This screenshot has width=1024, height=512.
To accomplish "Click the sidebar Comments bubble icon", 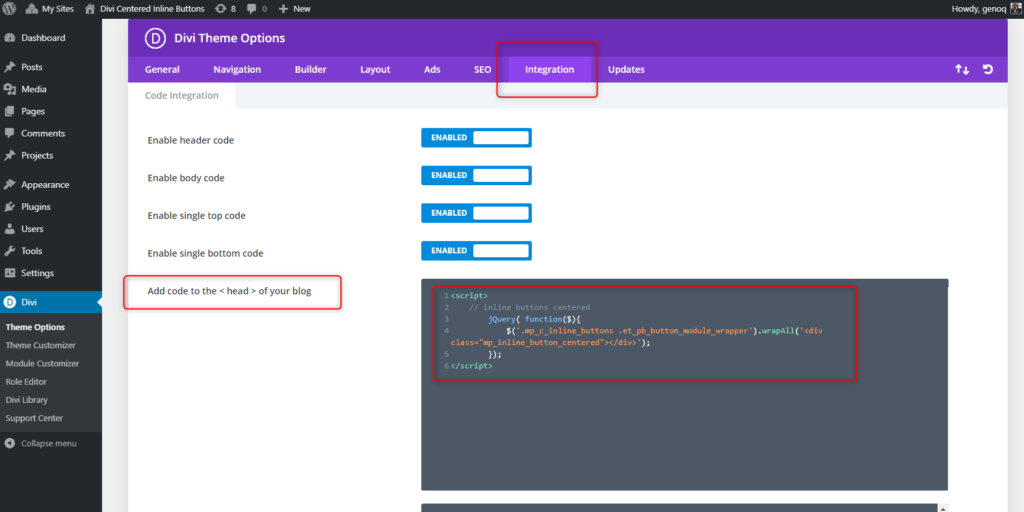I will point(10,133).
